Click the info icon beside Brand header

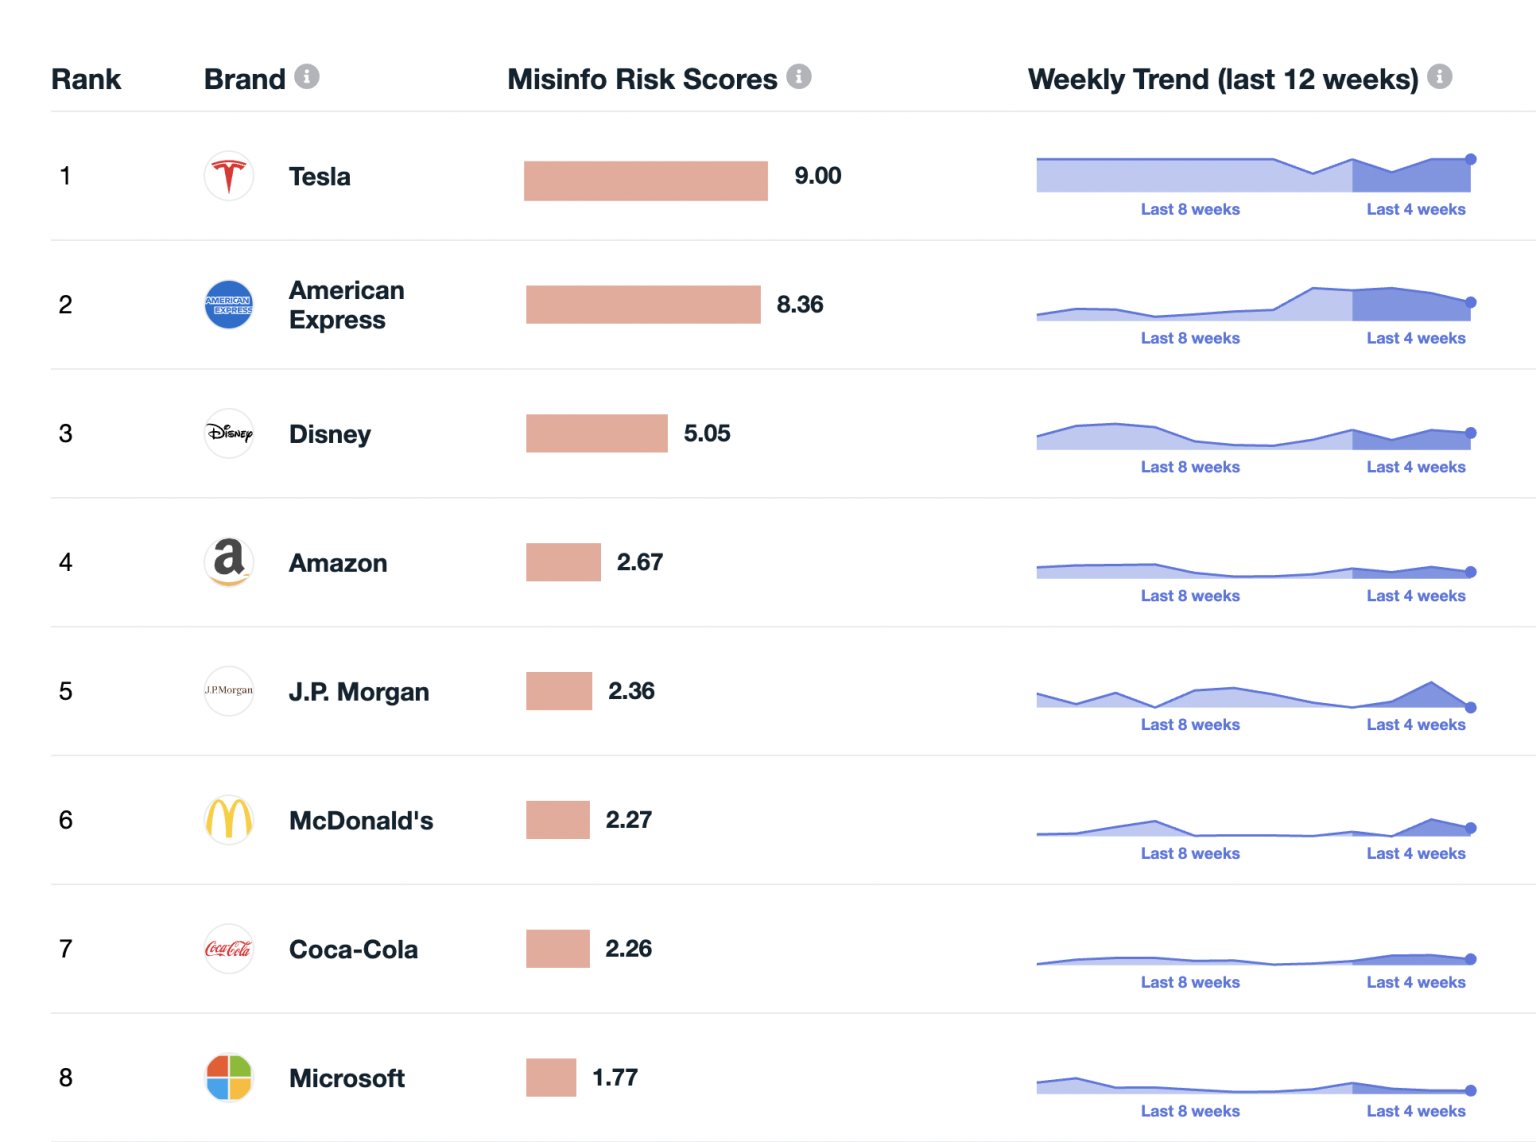pyautogui.click(x=307, y=77)
